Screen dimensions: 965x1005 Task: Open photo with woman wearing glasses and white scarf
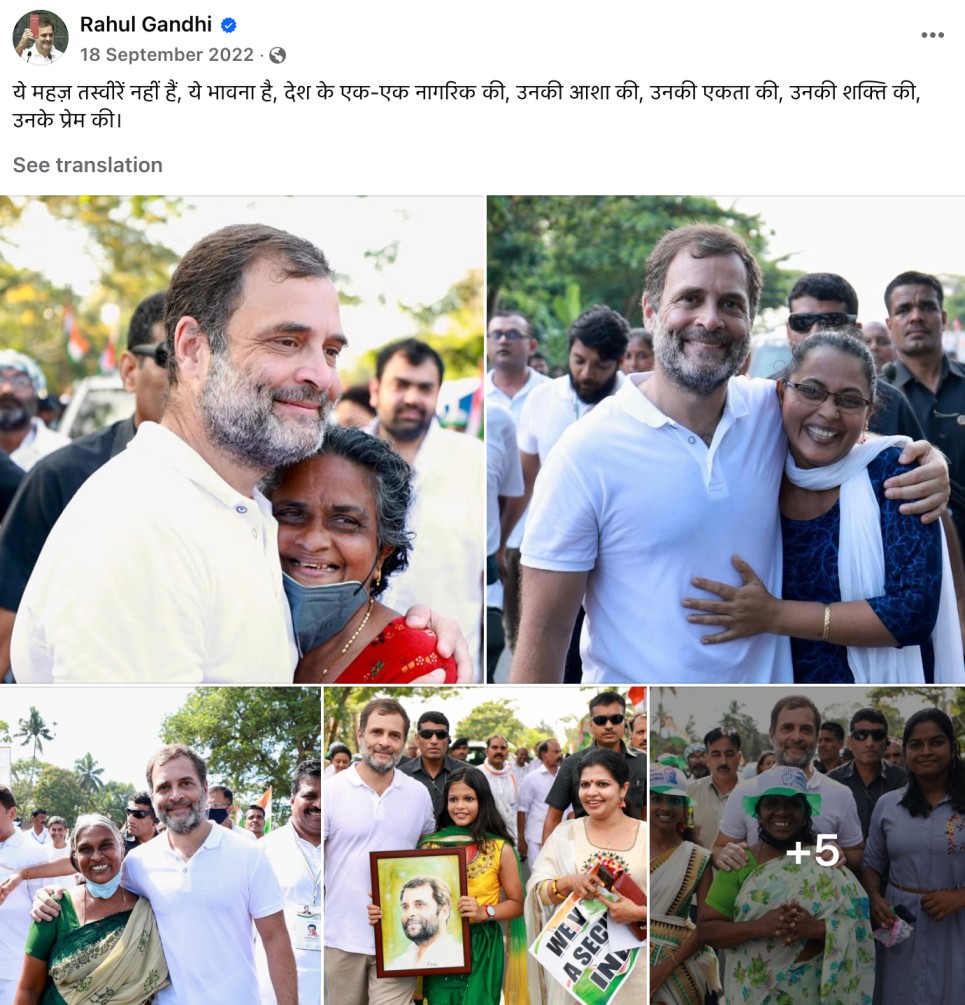point(726,439)
